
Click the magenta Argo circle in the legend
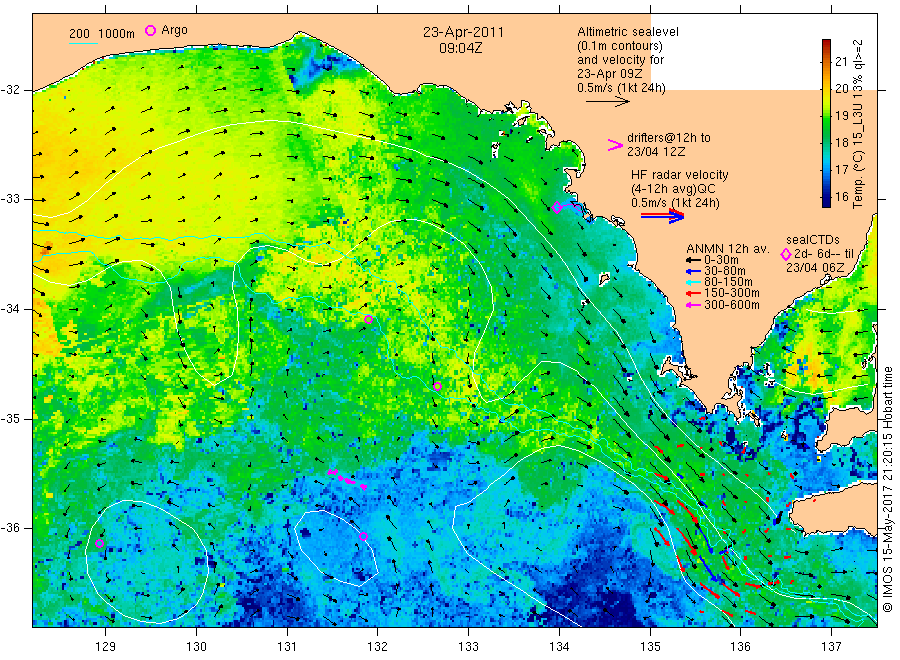(x=150, y=31)
